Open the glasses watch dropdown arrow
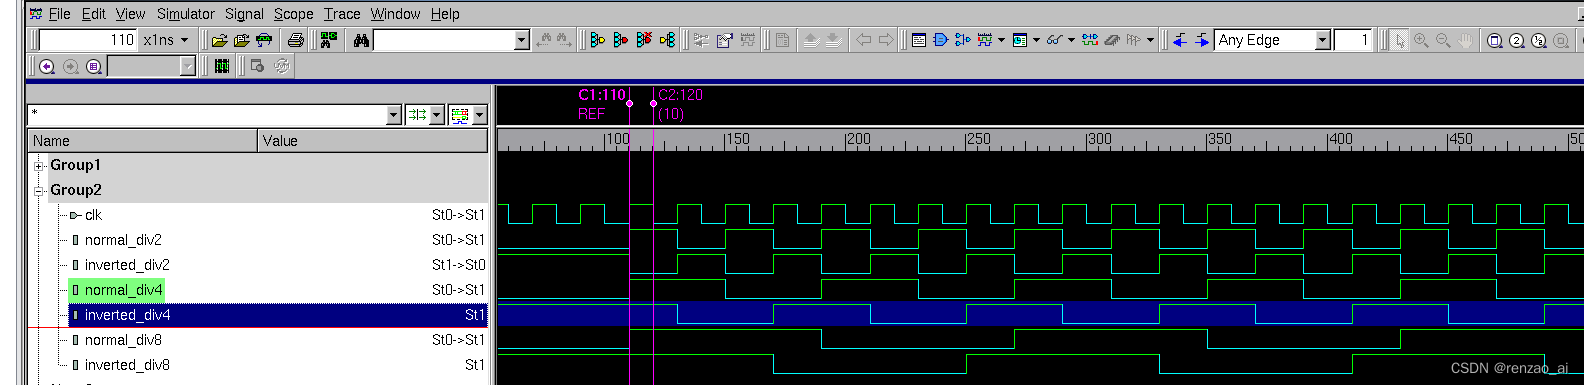This screenshot has height=385, width=1584. [x=1071, y=40]
